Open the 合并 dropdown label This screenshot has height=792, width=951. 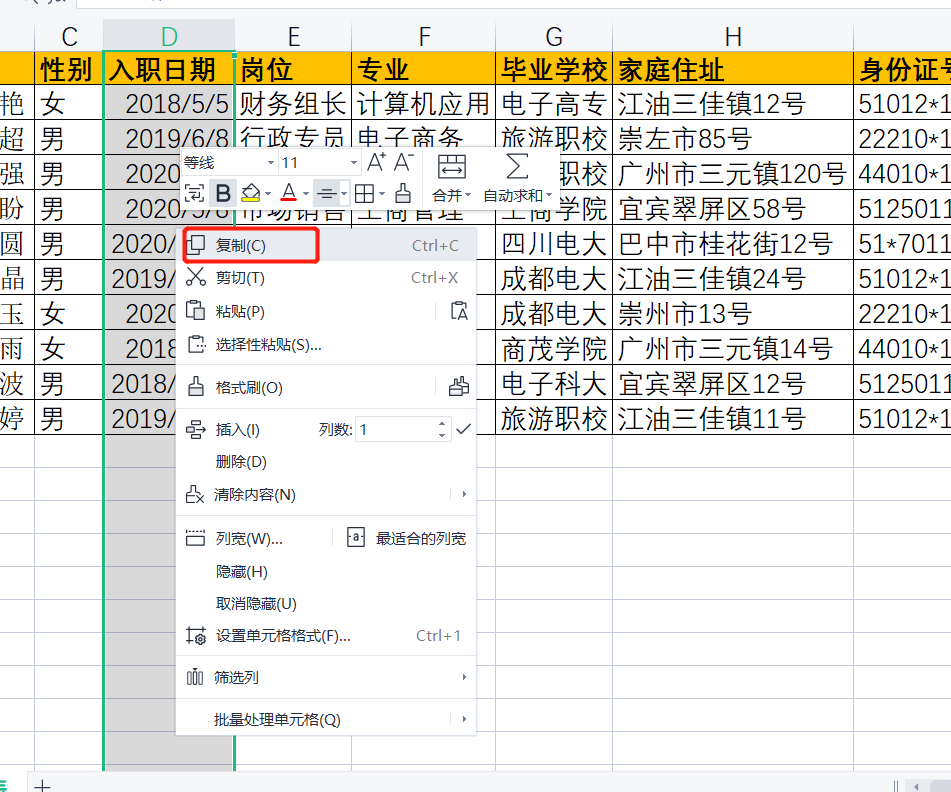(451, 195)
